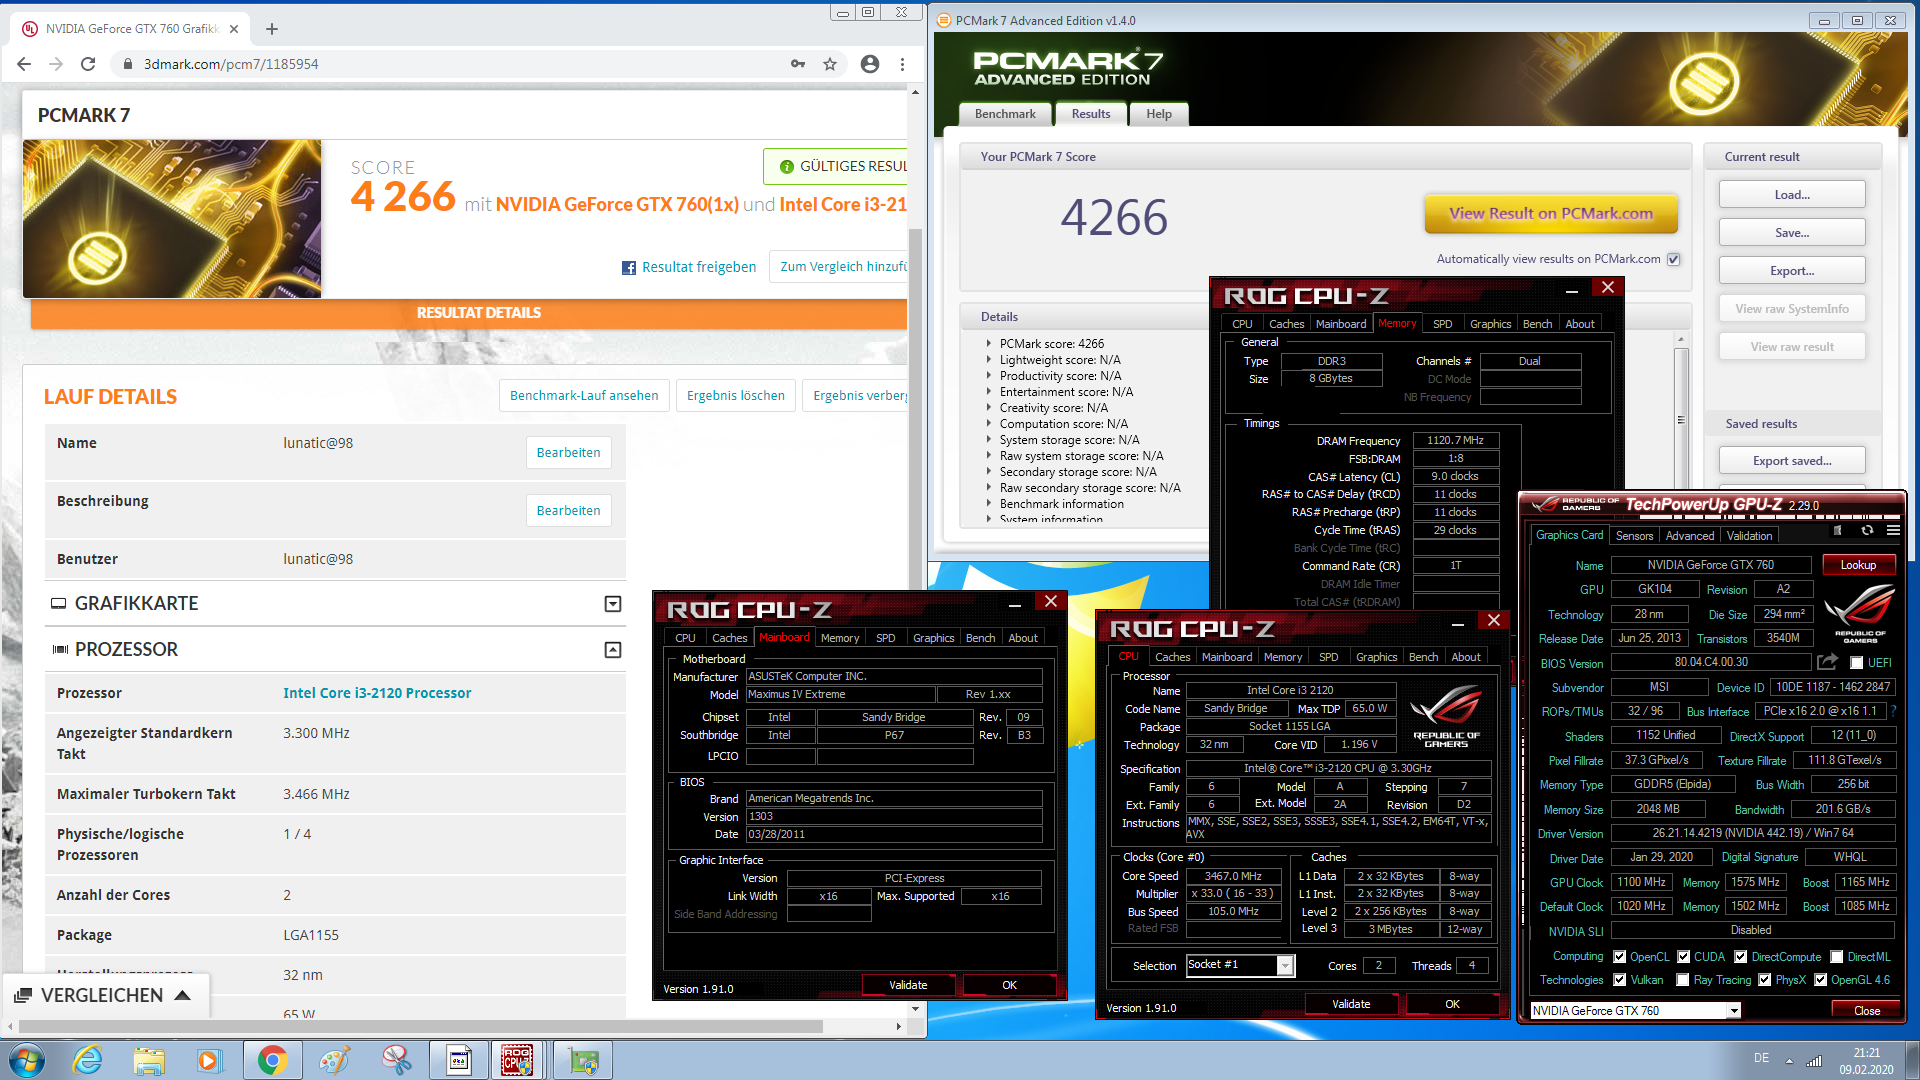
Task: Click Load... in PCMark 7 Current result
Action: (x=1792, y=195)
